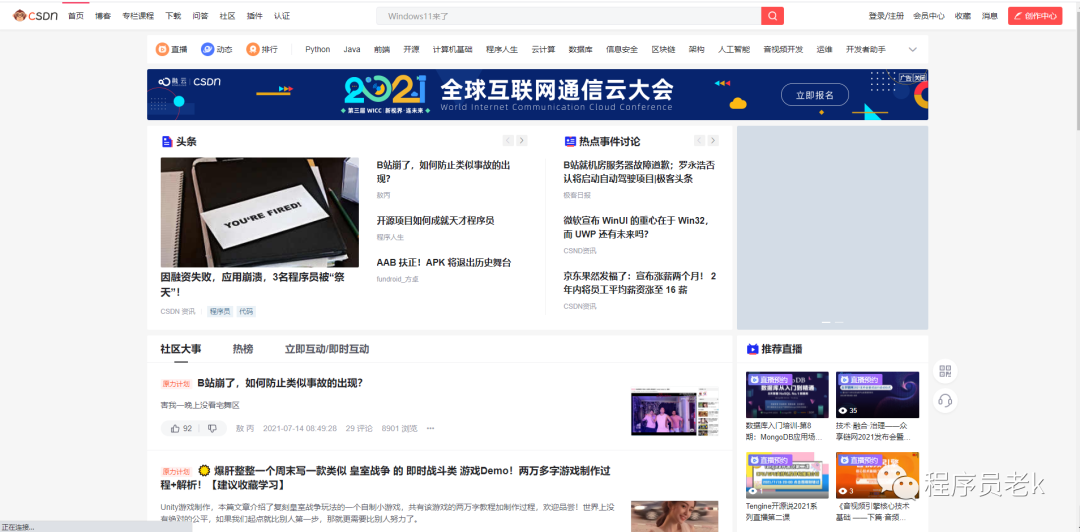Open 问答 in top navigation
This screenshot has width=1080, height=532.
coord(200,16)
